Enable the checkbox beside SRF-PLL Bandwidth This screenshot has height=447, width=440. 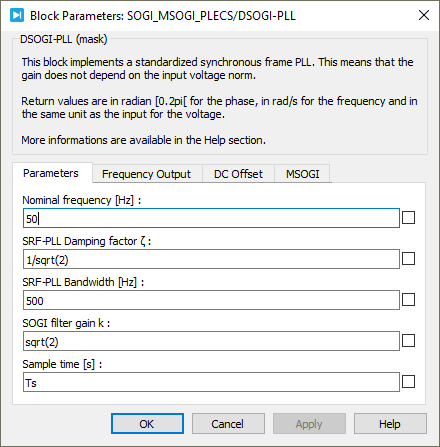[408, 300]
